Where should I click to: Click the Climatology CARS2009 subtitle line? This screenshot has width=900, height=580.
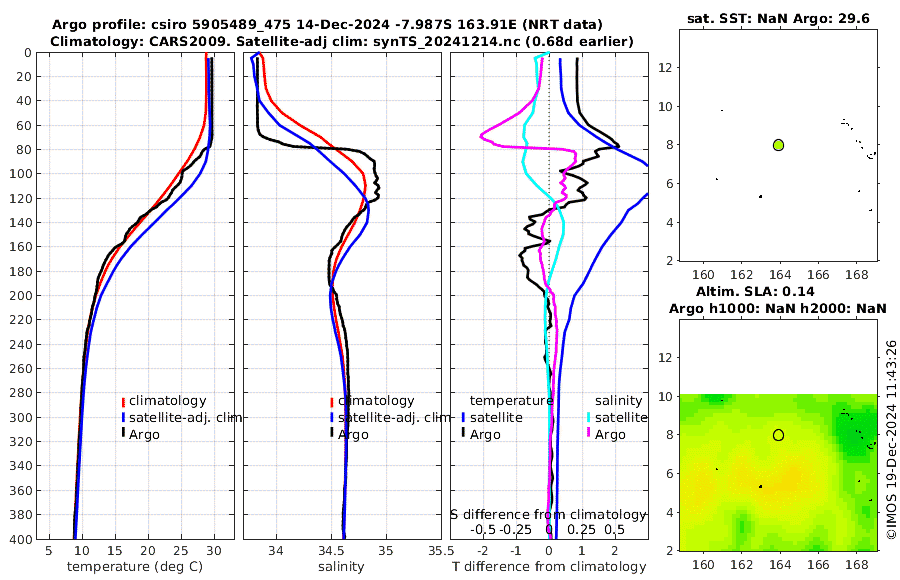[342, 41]
